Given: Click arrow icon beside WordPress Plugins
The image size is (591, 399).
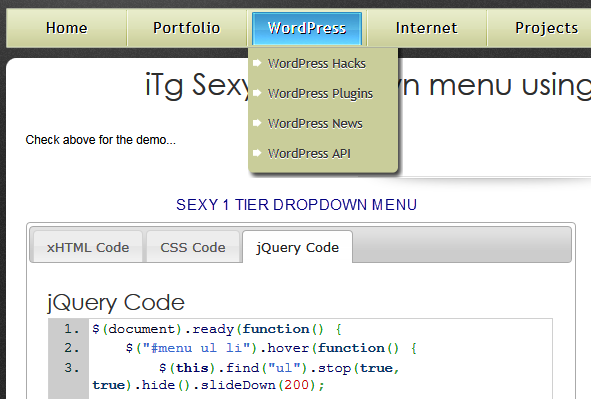Looking at the screenshot, I should click(x=257, y=93).
